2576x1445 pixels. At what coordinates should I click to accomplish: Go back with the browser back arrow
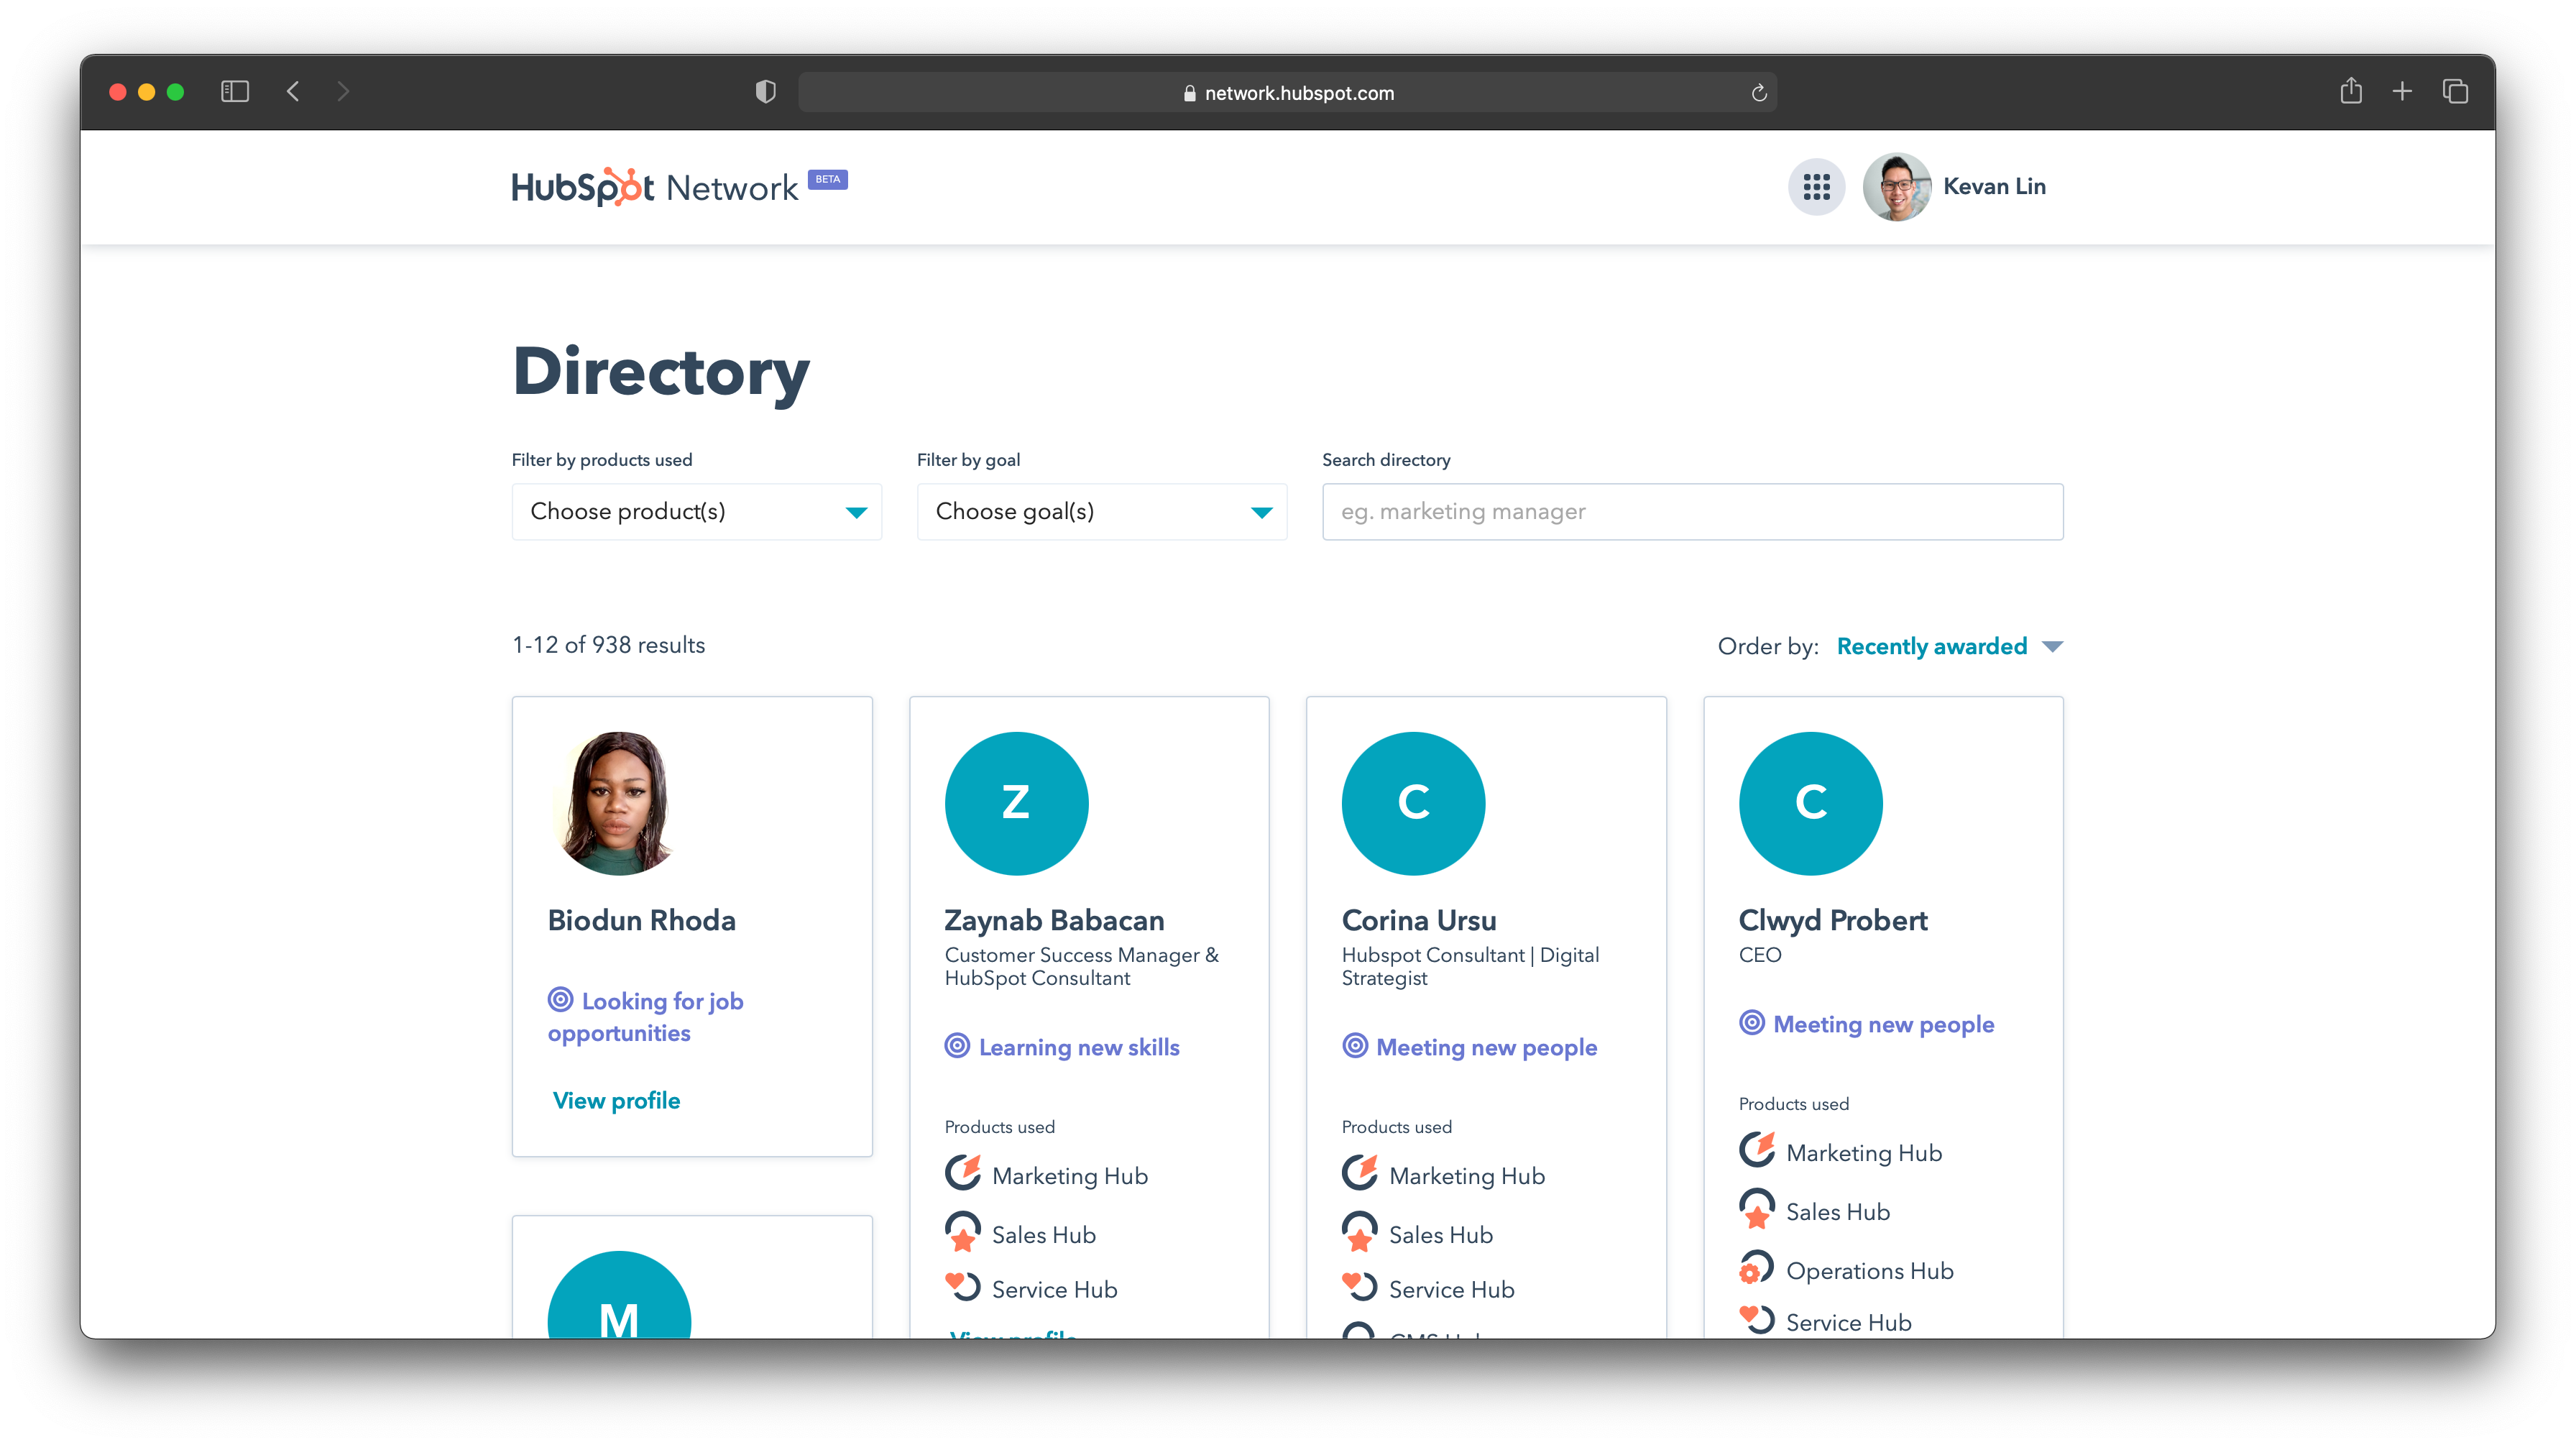[293, 92]
